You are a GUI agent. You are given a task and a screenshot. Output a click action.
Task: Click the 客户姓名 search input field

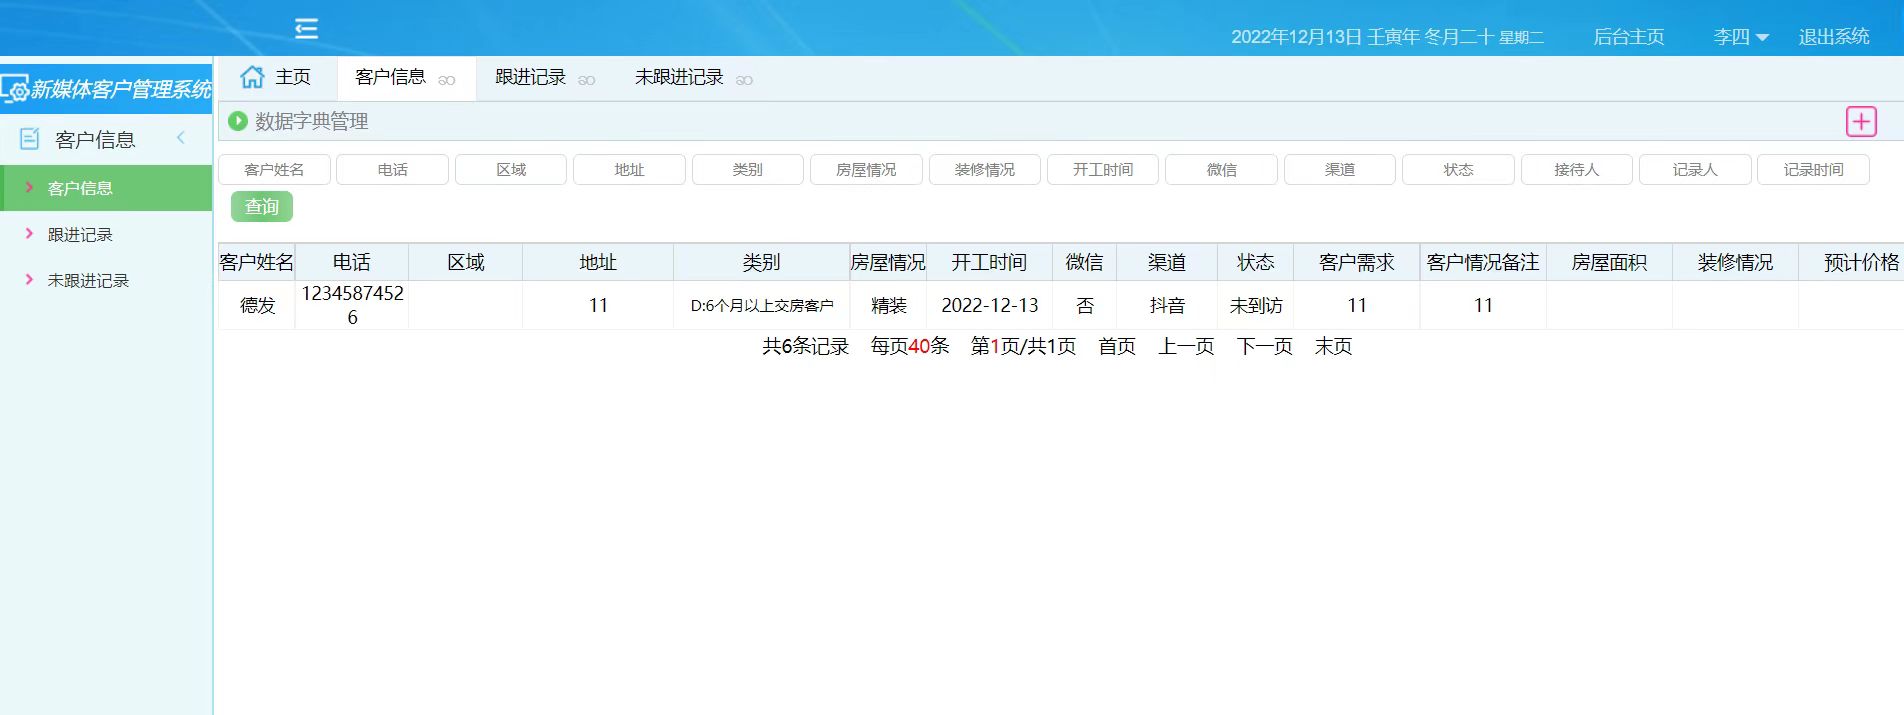274,170
